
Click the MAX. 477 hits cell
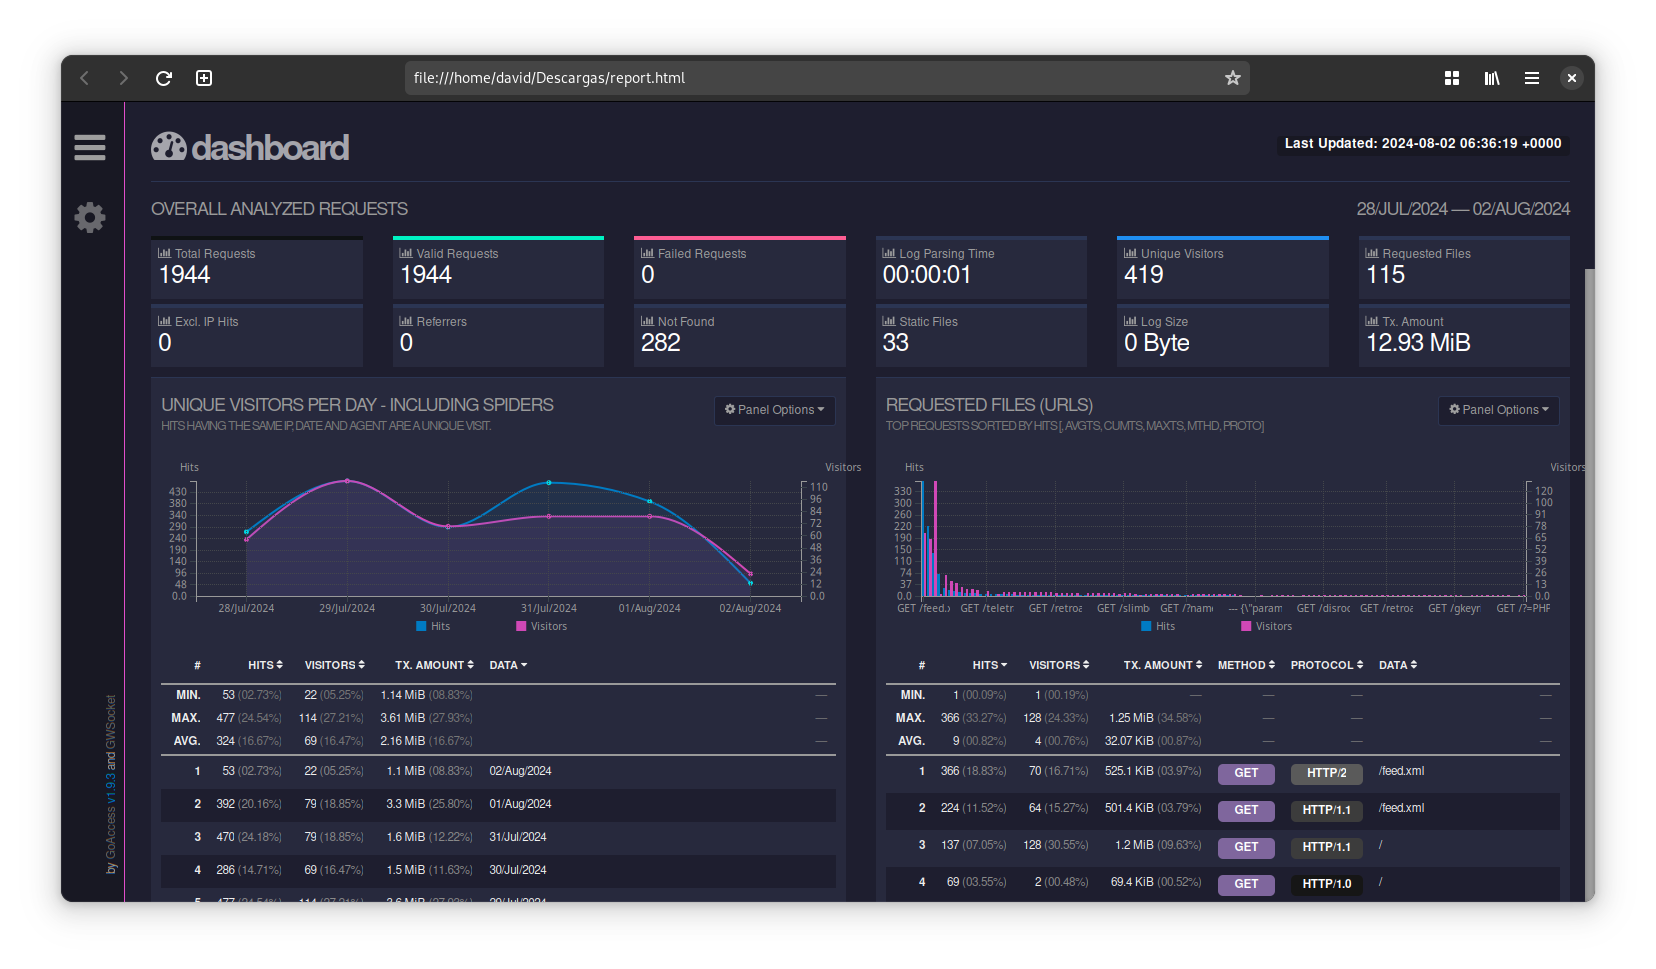(249, 718)
